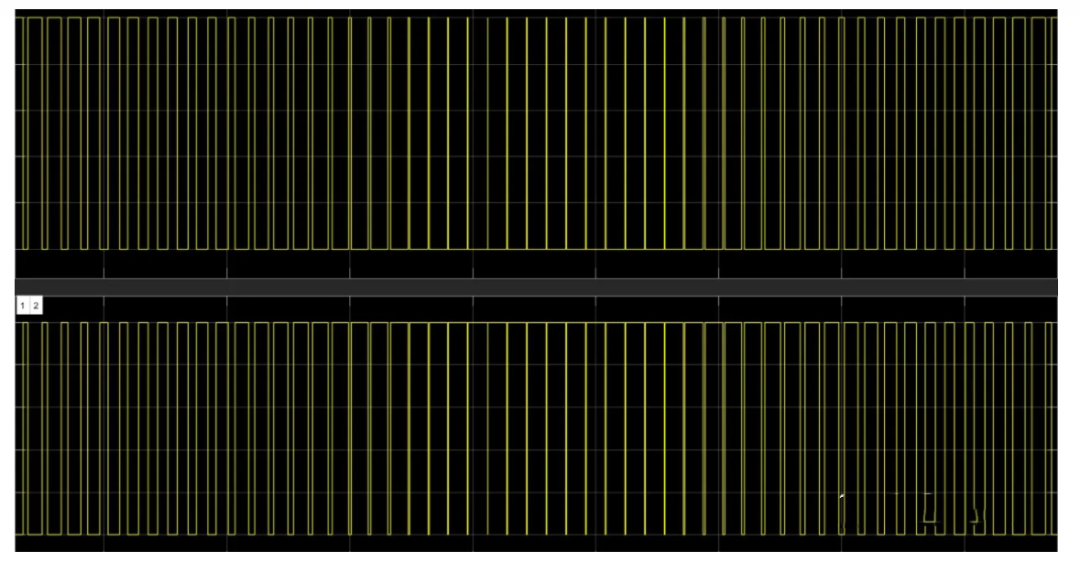The width and height of the screenshot is (1080, 563).
Task: Click the upper square-wave signal plot
Action: (536, 143)
